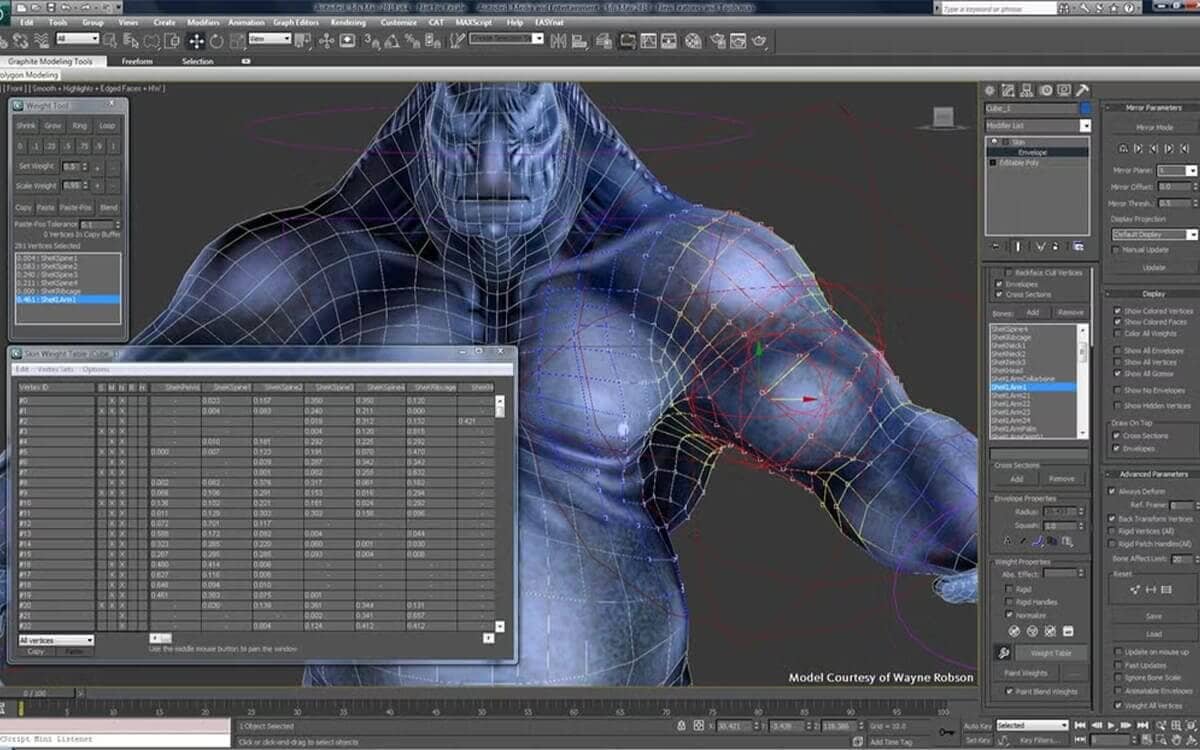The image size is (1200, 750).
Task: Uncheck Show Colored Vertices
Action: point(1117,311)
